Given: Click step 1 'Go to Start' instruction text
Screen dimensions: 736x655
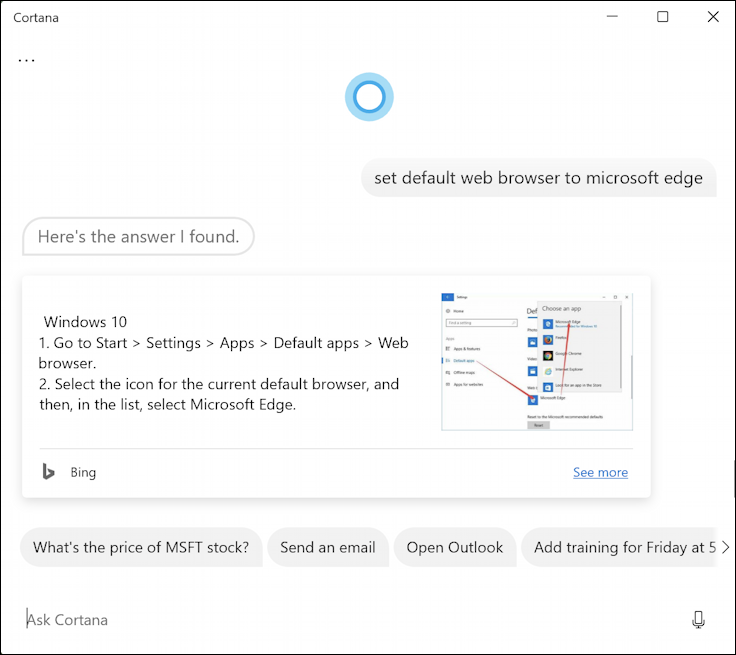Looking at the screenshot, I should pos(223,353).
